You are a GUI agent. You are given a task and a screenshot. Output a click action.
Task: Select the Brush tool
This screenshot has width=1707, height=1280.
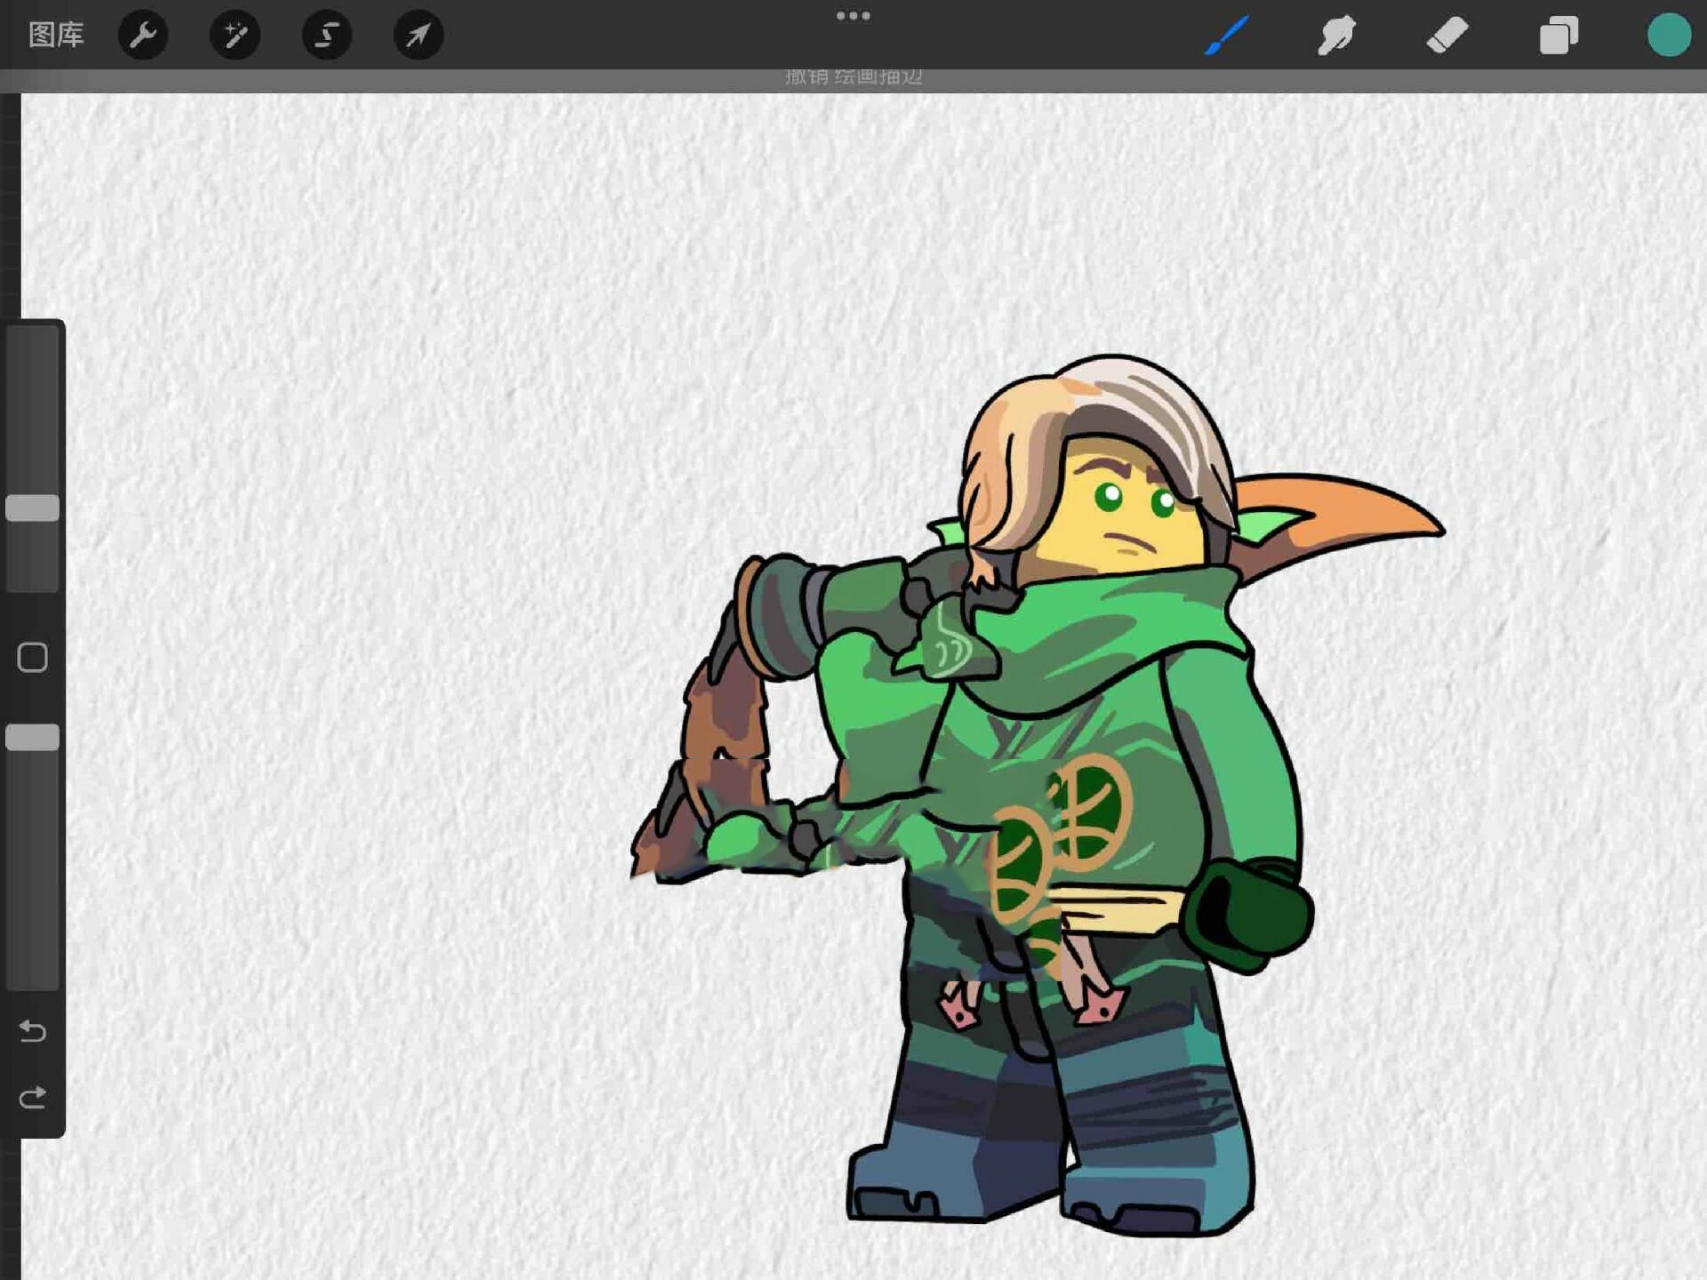(x=1226, y=35)
